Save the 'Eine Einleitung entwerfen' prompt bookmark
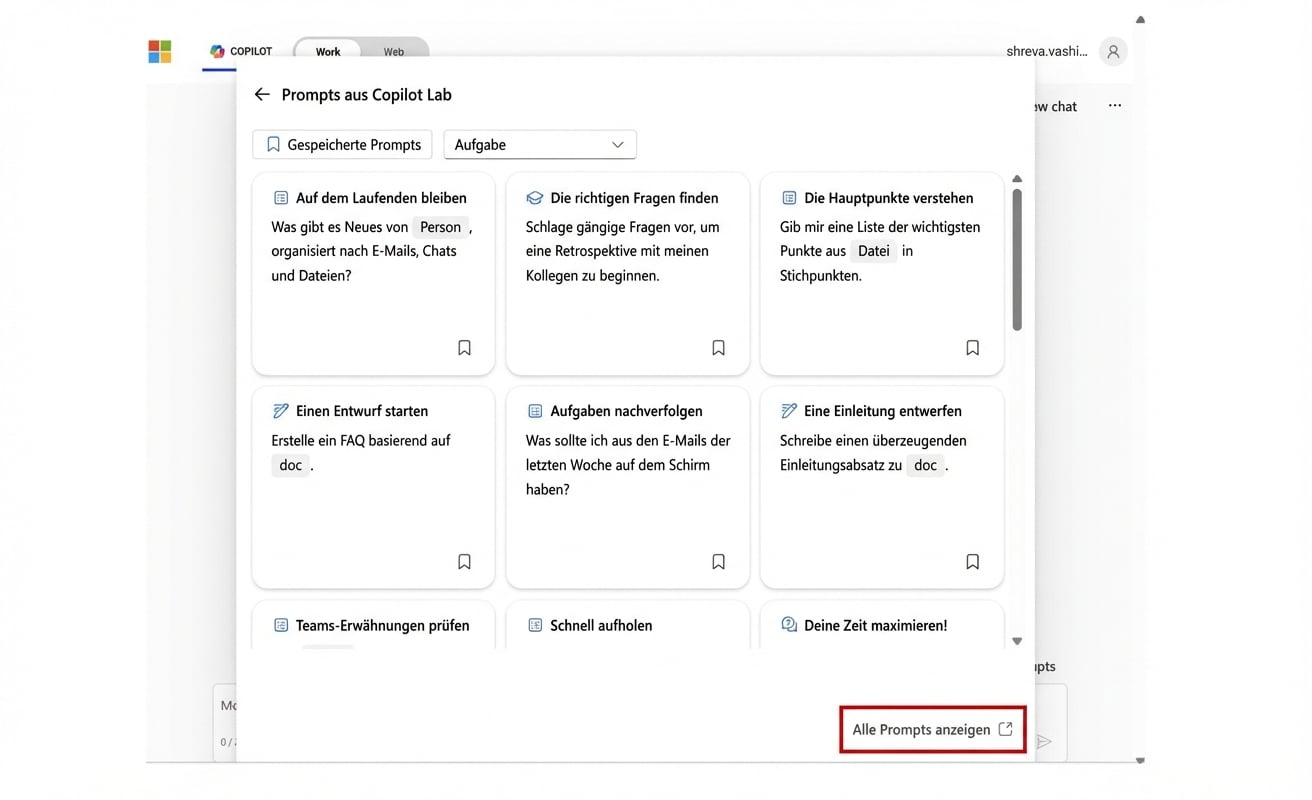 pos(972,562)
